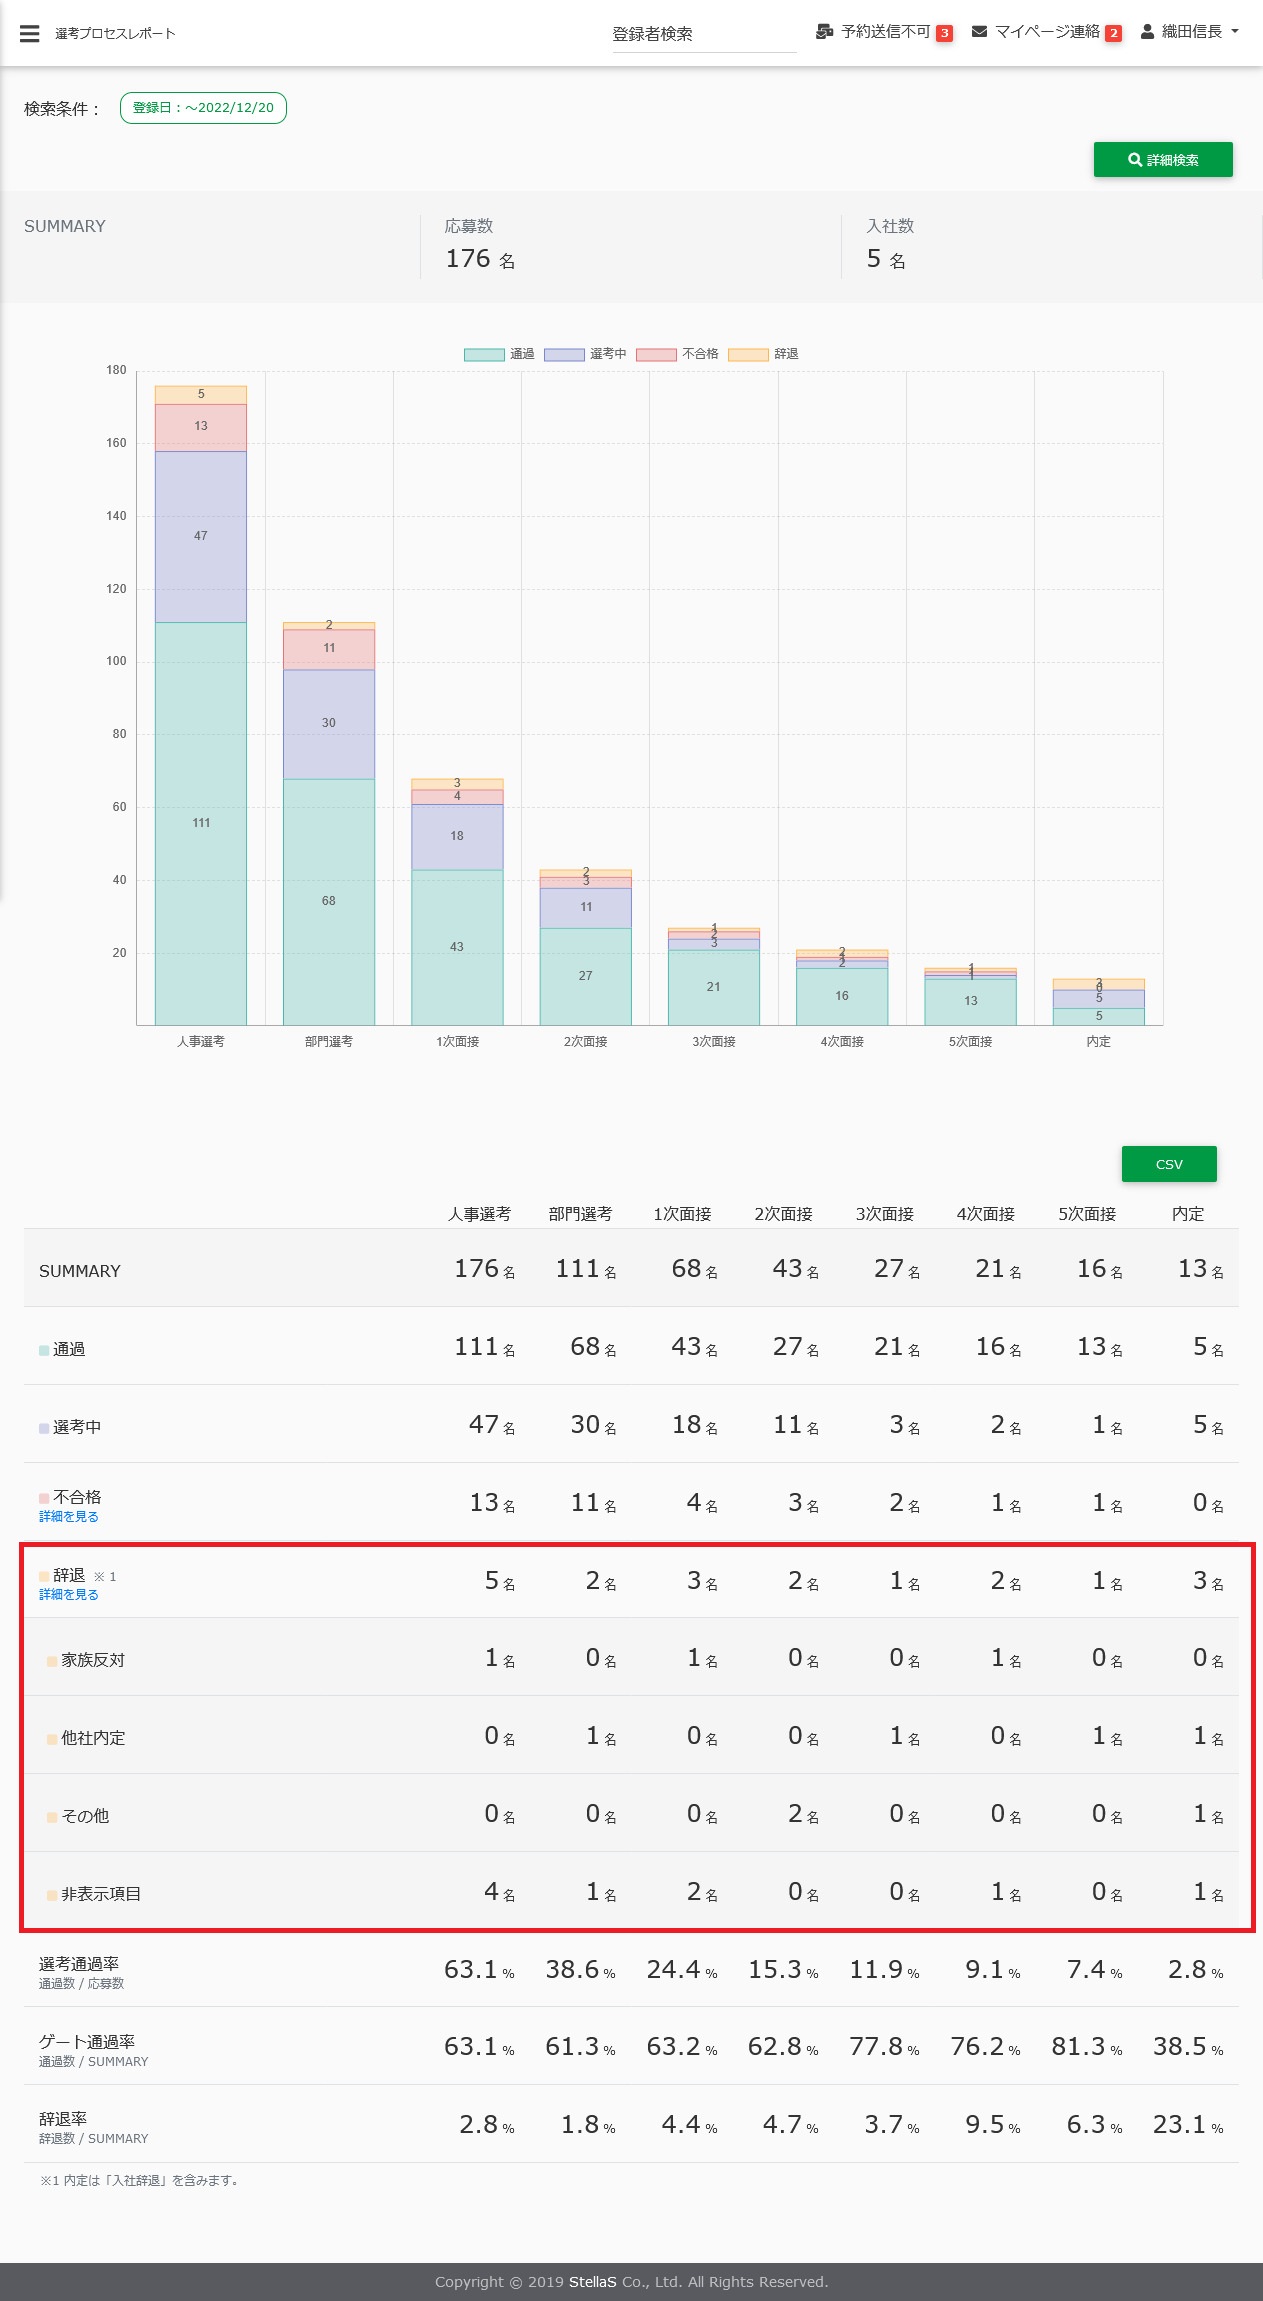Click the 予約送信不可 mail-truck icon
Image resolution: width=1263 pixels, height=2301 pixels.
(824, 32)
